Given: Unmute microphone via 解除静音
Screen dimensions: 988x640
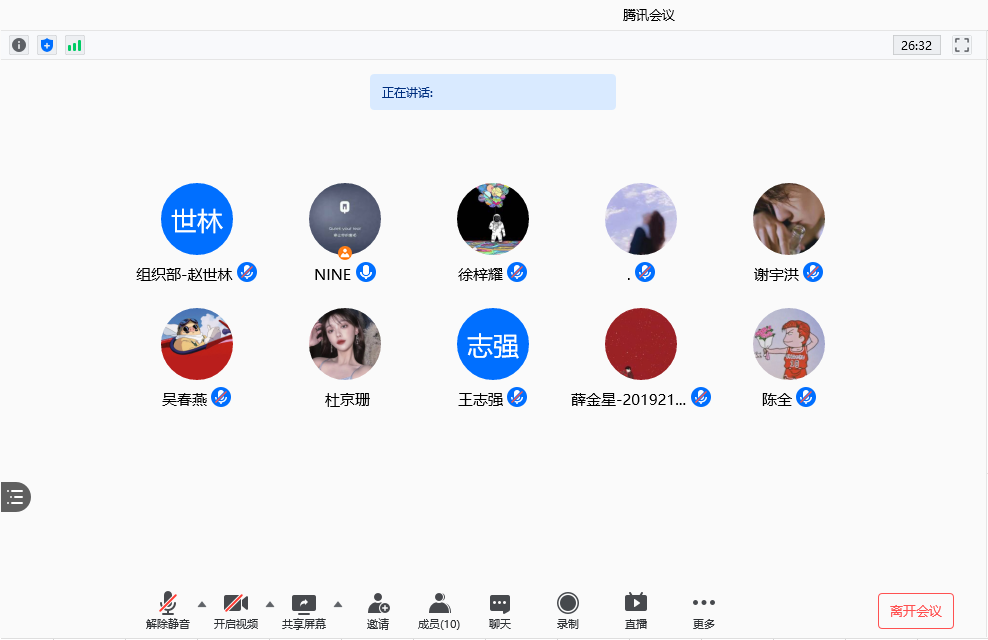Looking at the screenshot, I should 168,610.
